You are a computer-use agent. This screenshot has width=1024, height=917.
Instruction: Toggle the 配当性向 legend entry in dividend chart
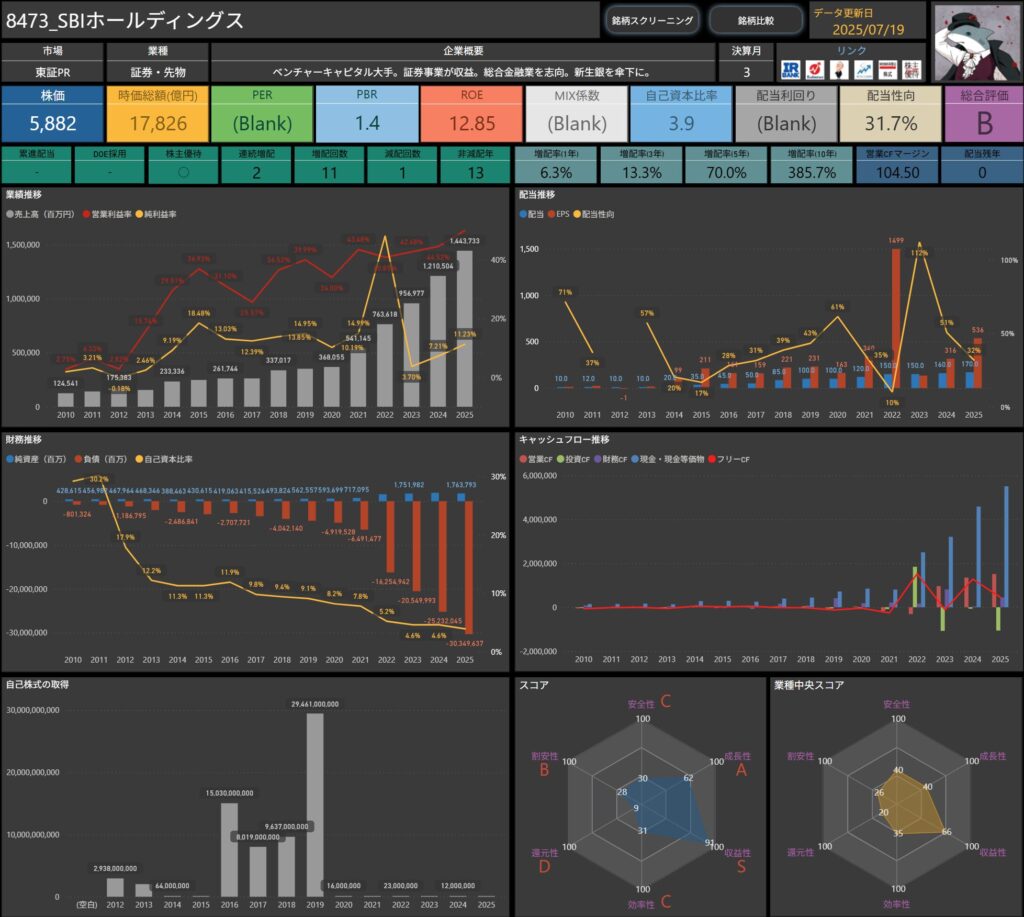(594, 214)
